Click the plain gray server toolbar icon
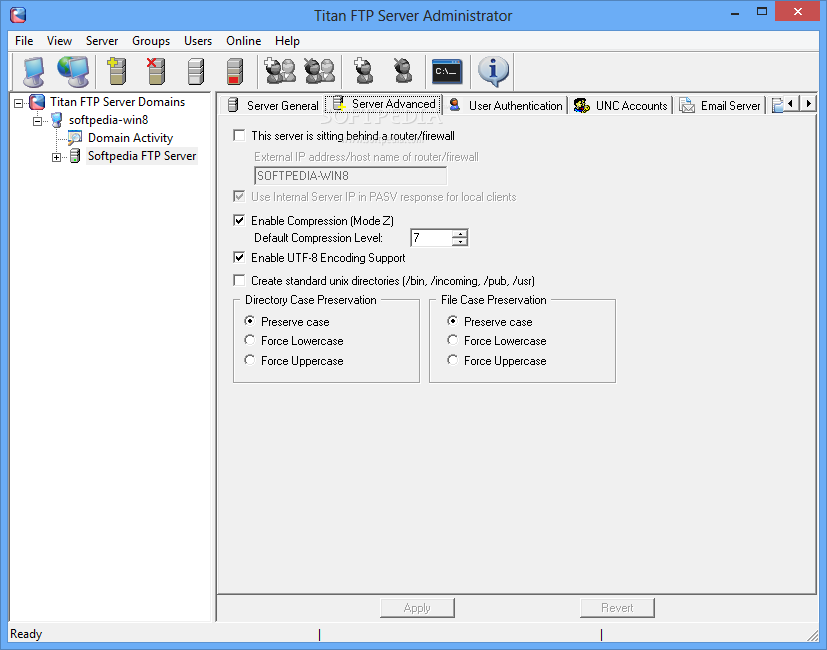 click(x=196, y=71)
